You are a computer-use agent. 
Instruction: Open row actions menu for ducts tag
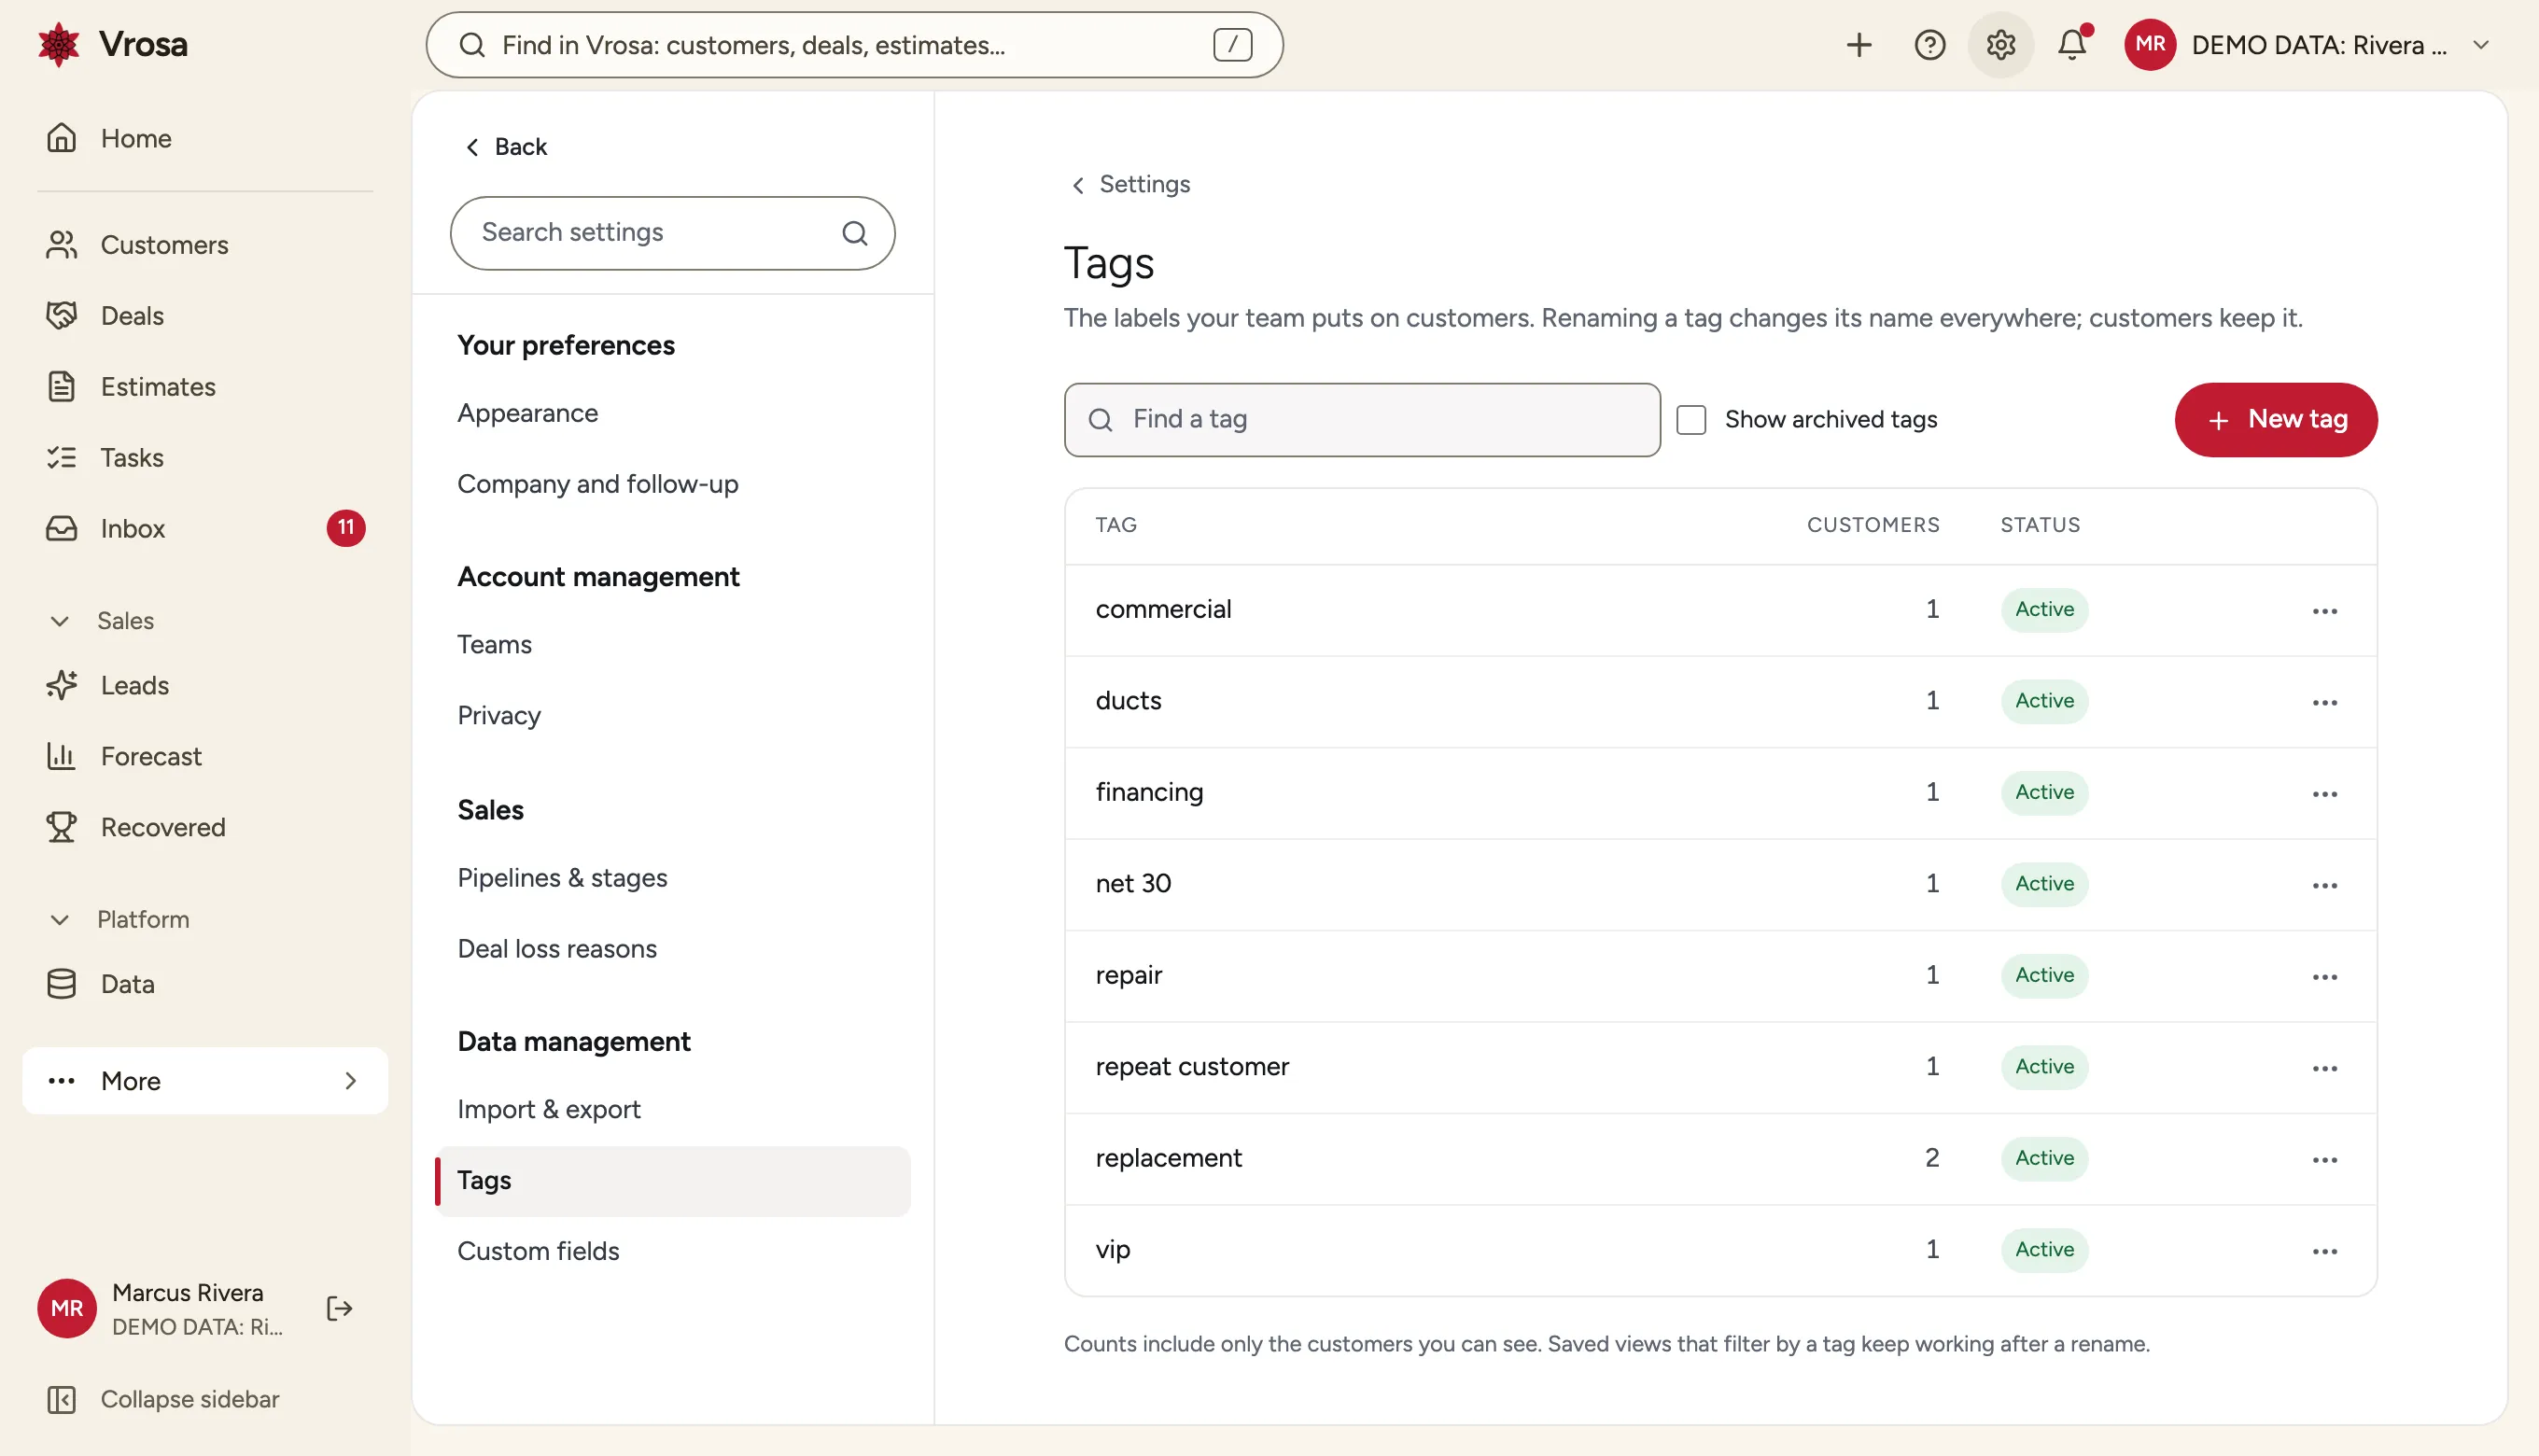pyautogui.click(x=2324, y=703)
